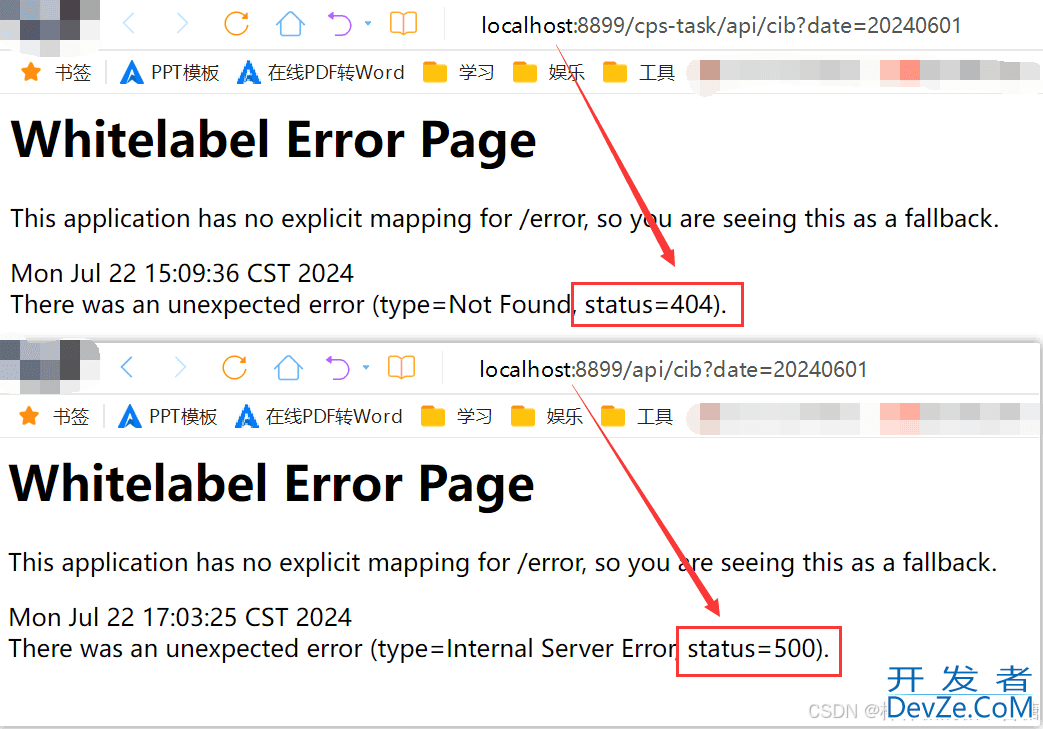
Task: Click the localhost:8899/api/cib address bar URL
Action: click(x=673, y=369)
